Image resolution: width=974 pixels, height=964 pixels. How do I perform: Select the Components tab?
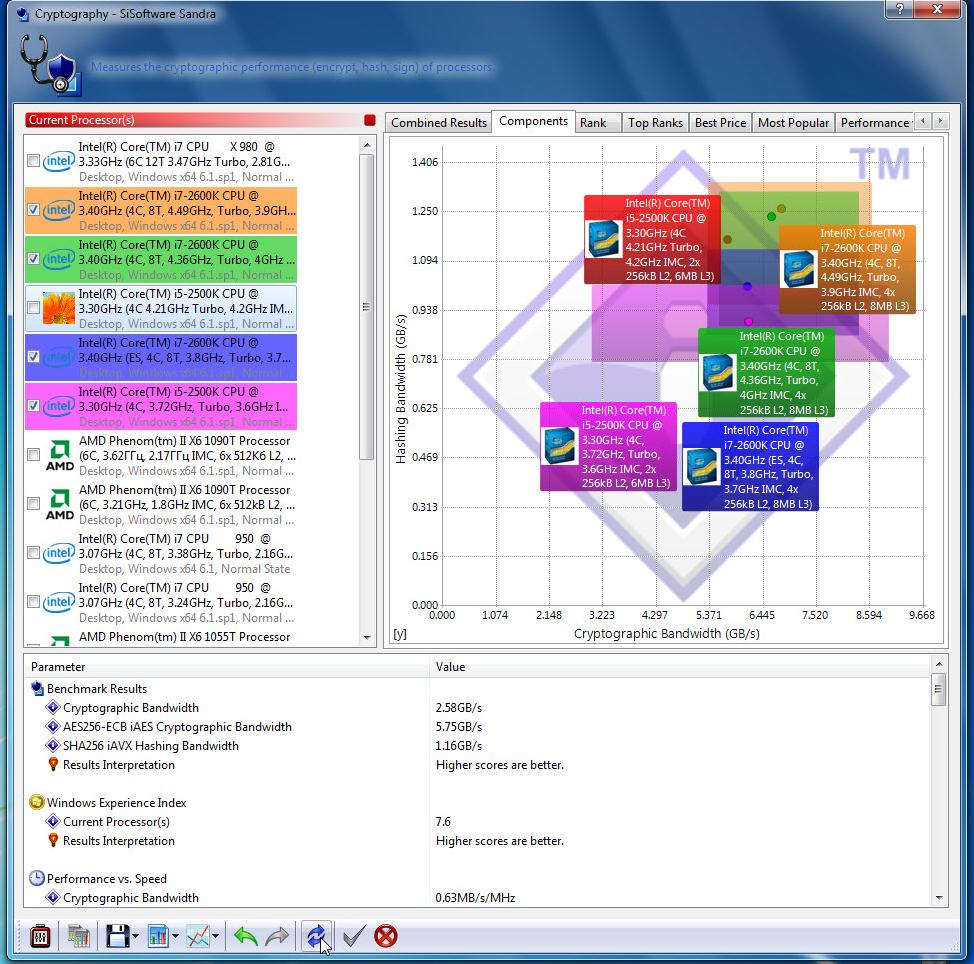(x=533, y=121)
